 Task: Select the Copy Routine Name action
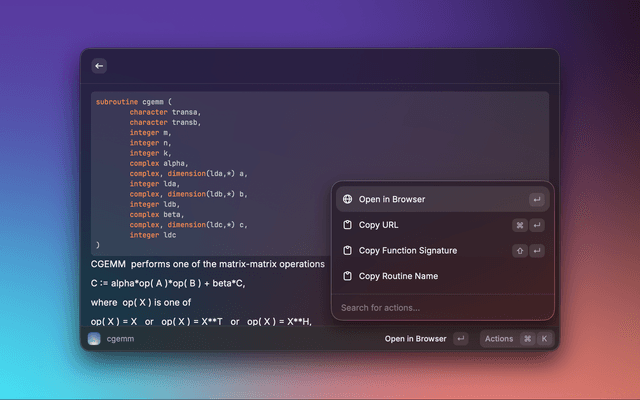click(x=398, y=276)
